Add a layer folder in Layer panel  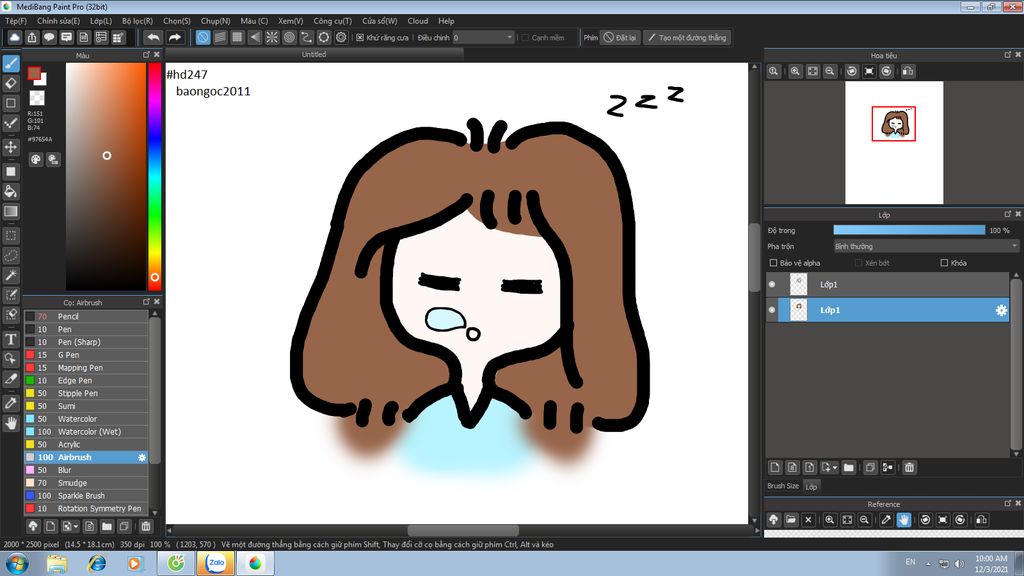point(848,468)
